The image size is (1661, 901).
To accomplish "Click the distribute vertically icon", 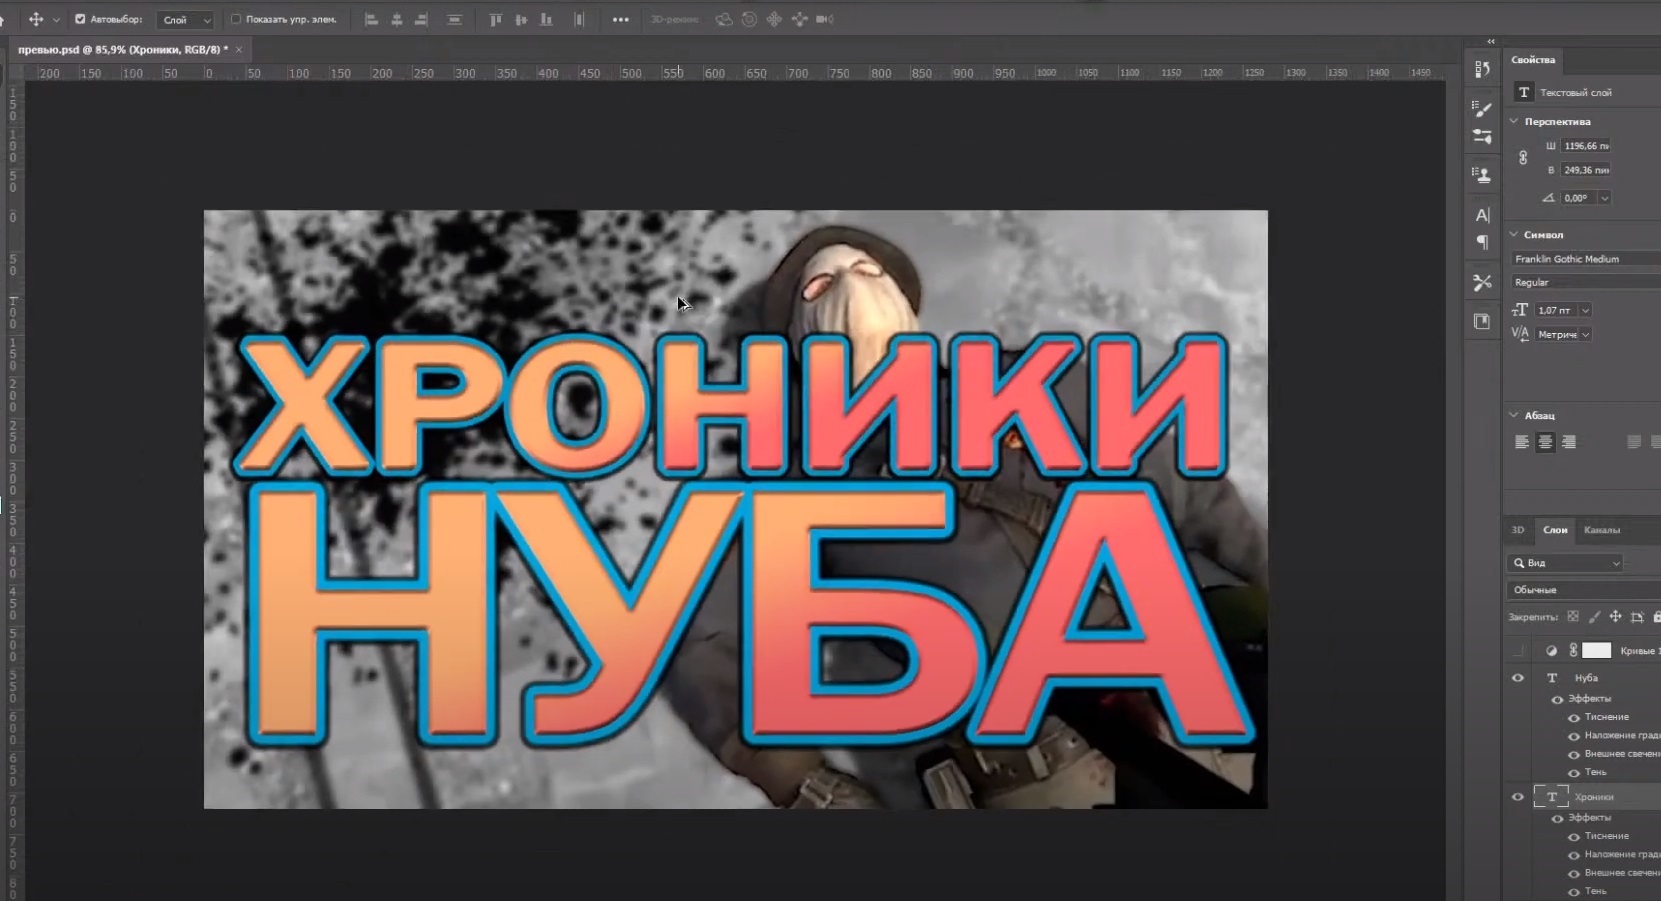I will point(454,19).
